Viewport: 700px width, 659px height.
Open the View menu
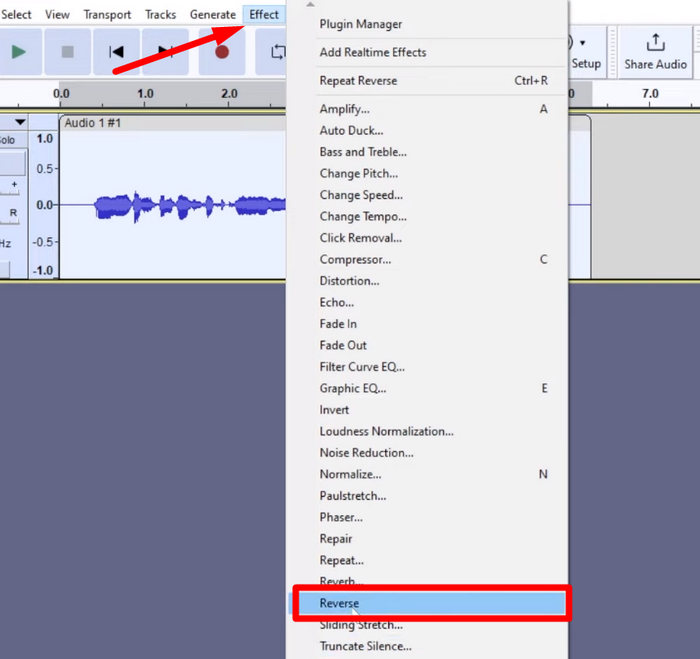click(x=57, y=15)
